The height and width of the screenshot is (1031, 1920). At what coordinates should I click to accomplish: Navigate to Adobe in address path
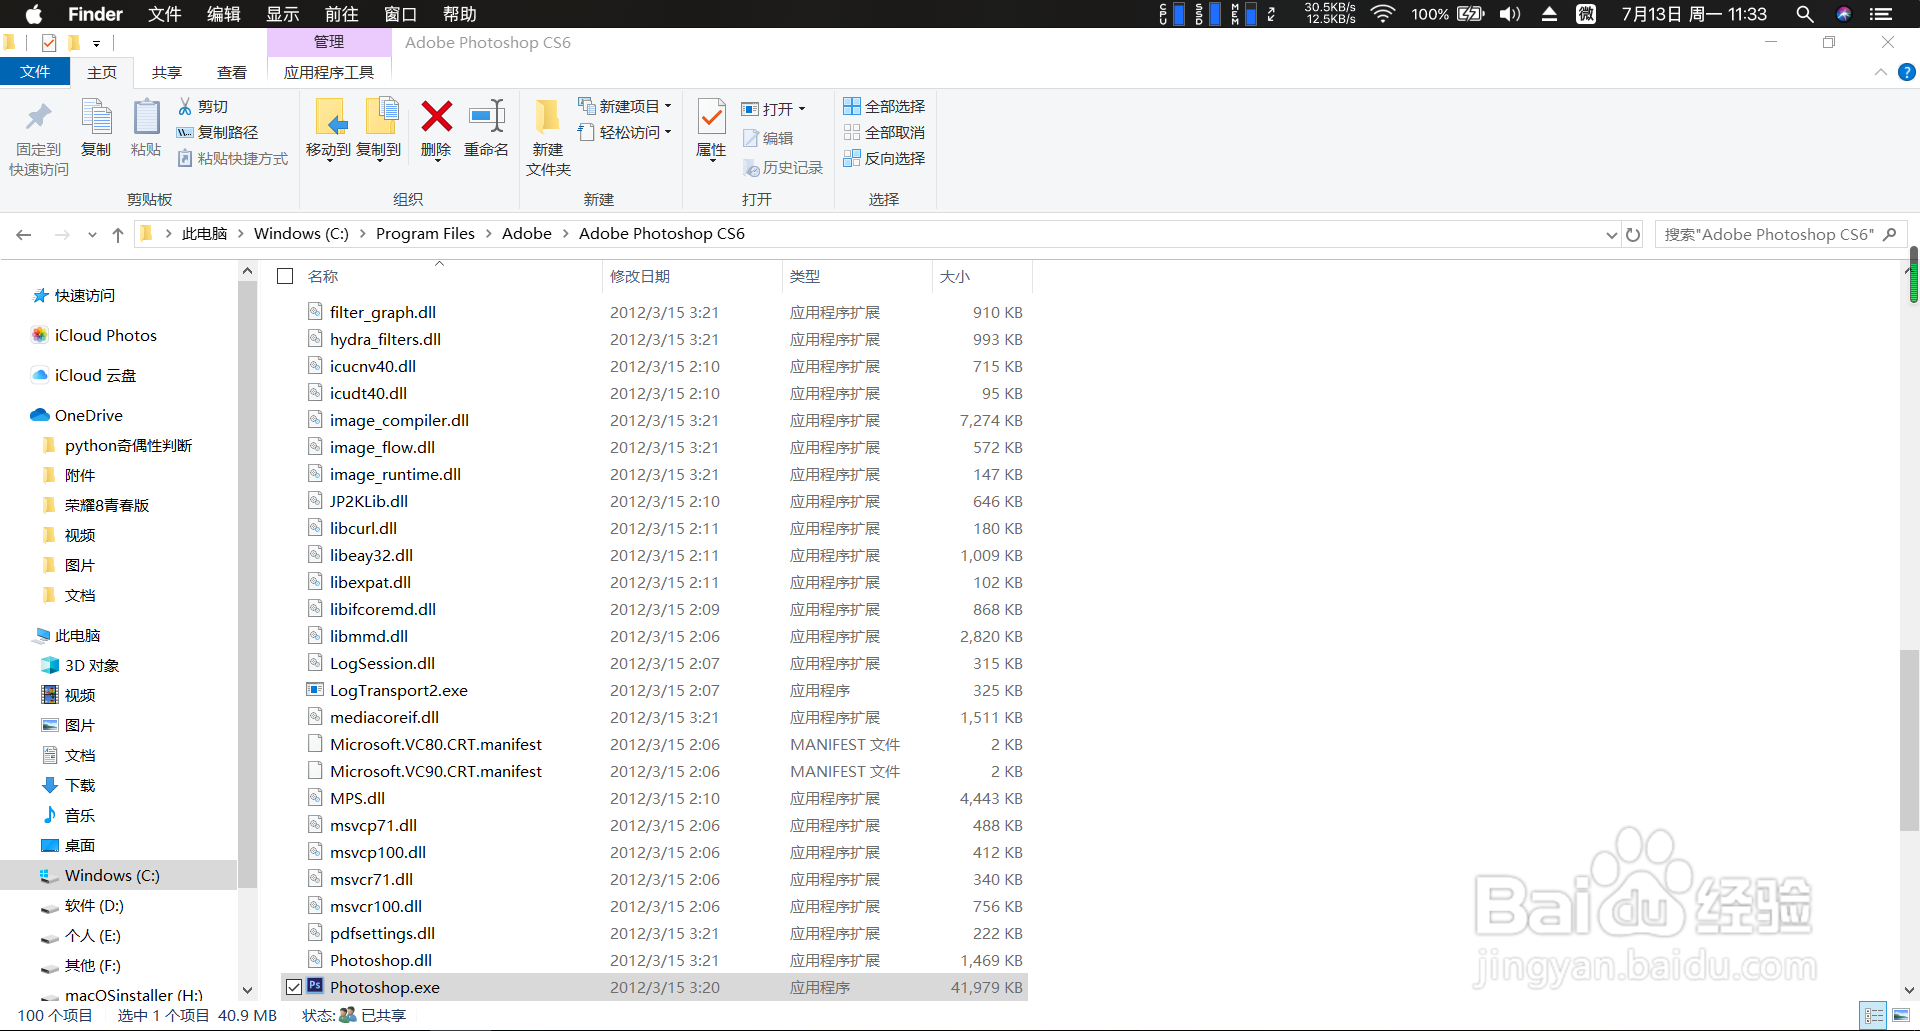pyautogui.click(x=527, y=234)
